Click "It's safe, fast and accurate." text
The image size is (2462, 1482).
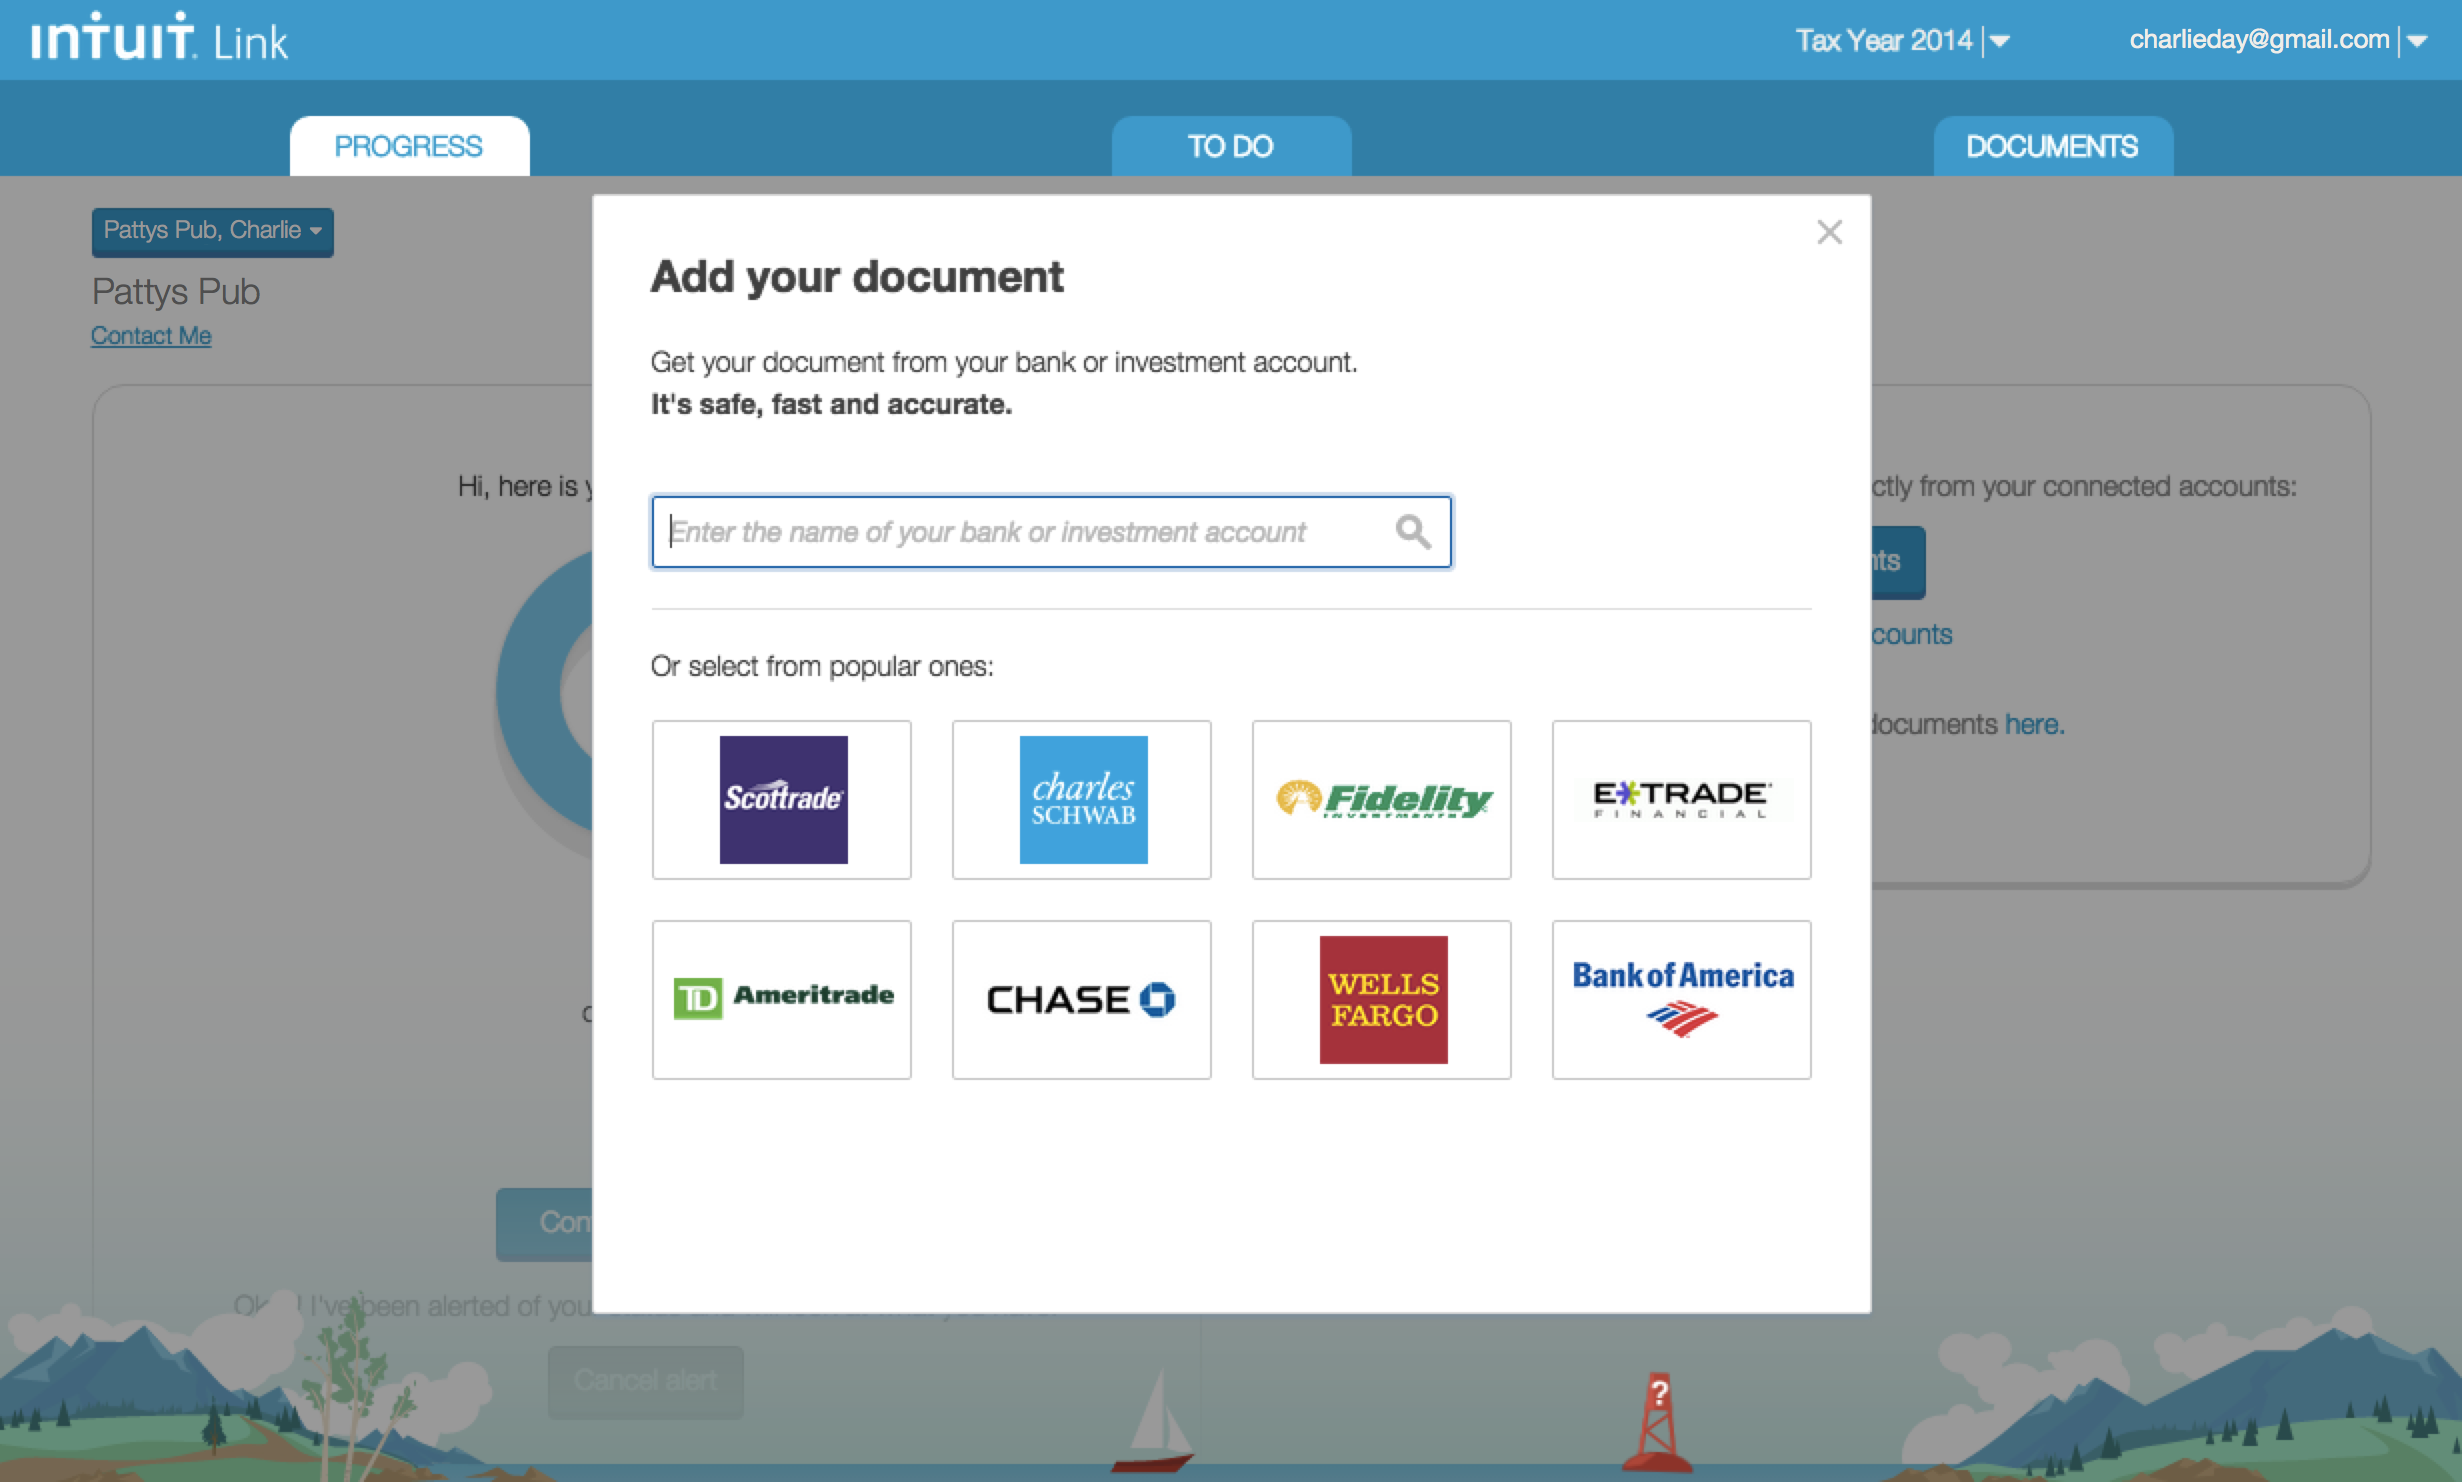click(x=831, y=404)
